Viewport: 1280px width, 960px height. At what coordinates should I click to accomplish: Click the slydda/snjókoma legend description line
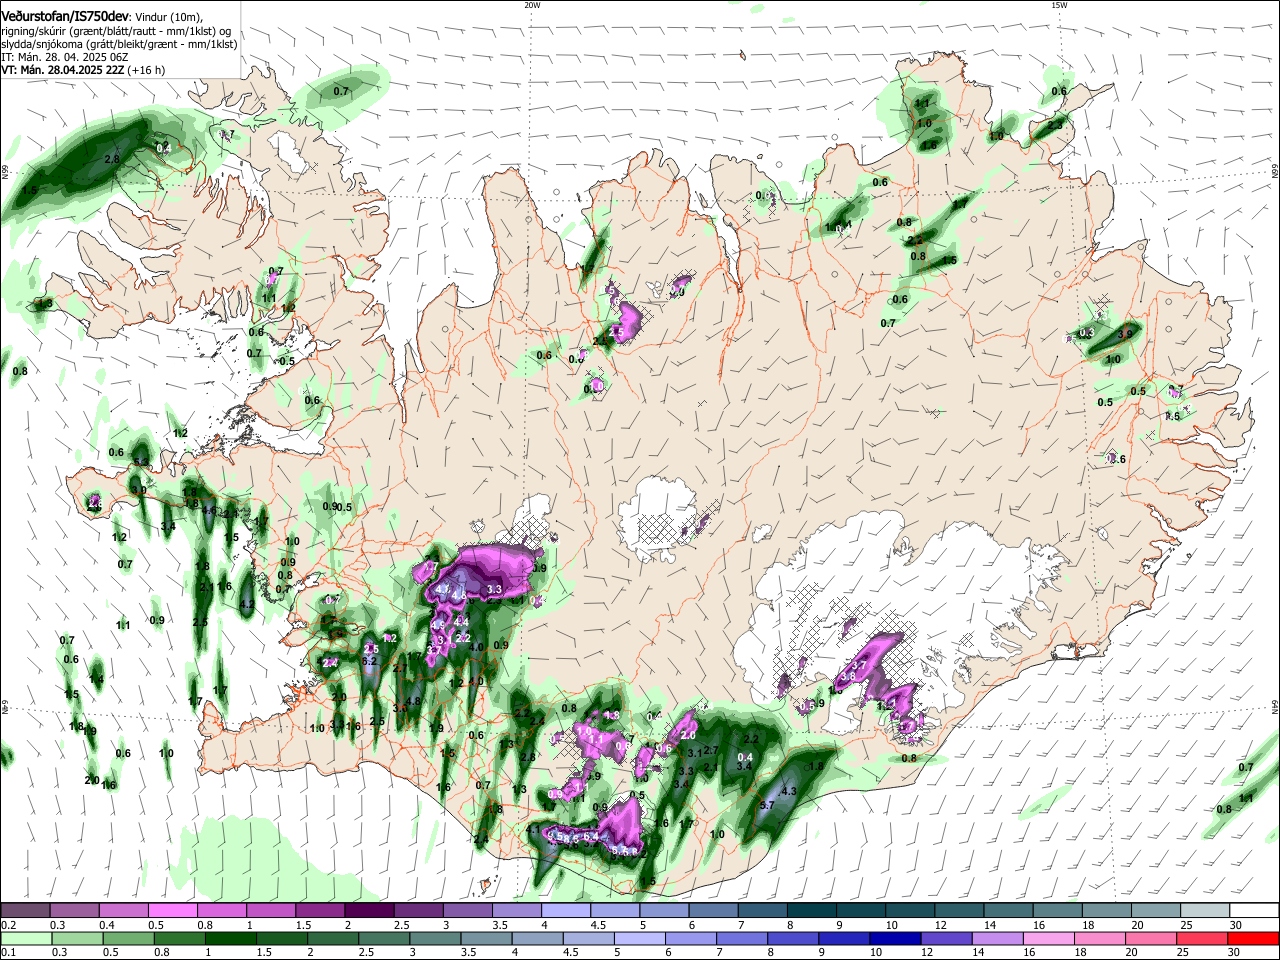119,44
